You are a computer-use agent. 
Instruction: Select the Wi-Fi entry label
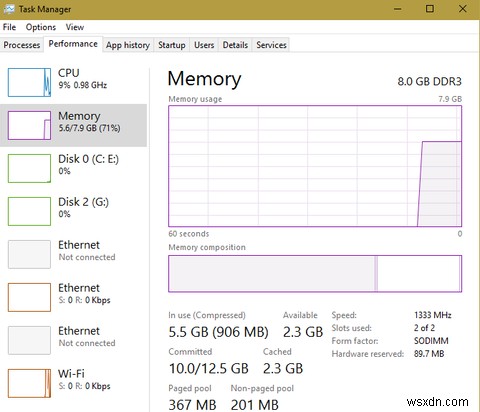[x=71, y=374]
